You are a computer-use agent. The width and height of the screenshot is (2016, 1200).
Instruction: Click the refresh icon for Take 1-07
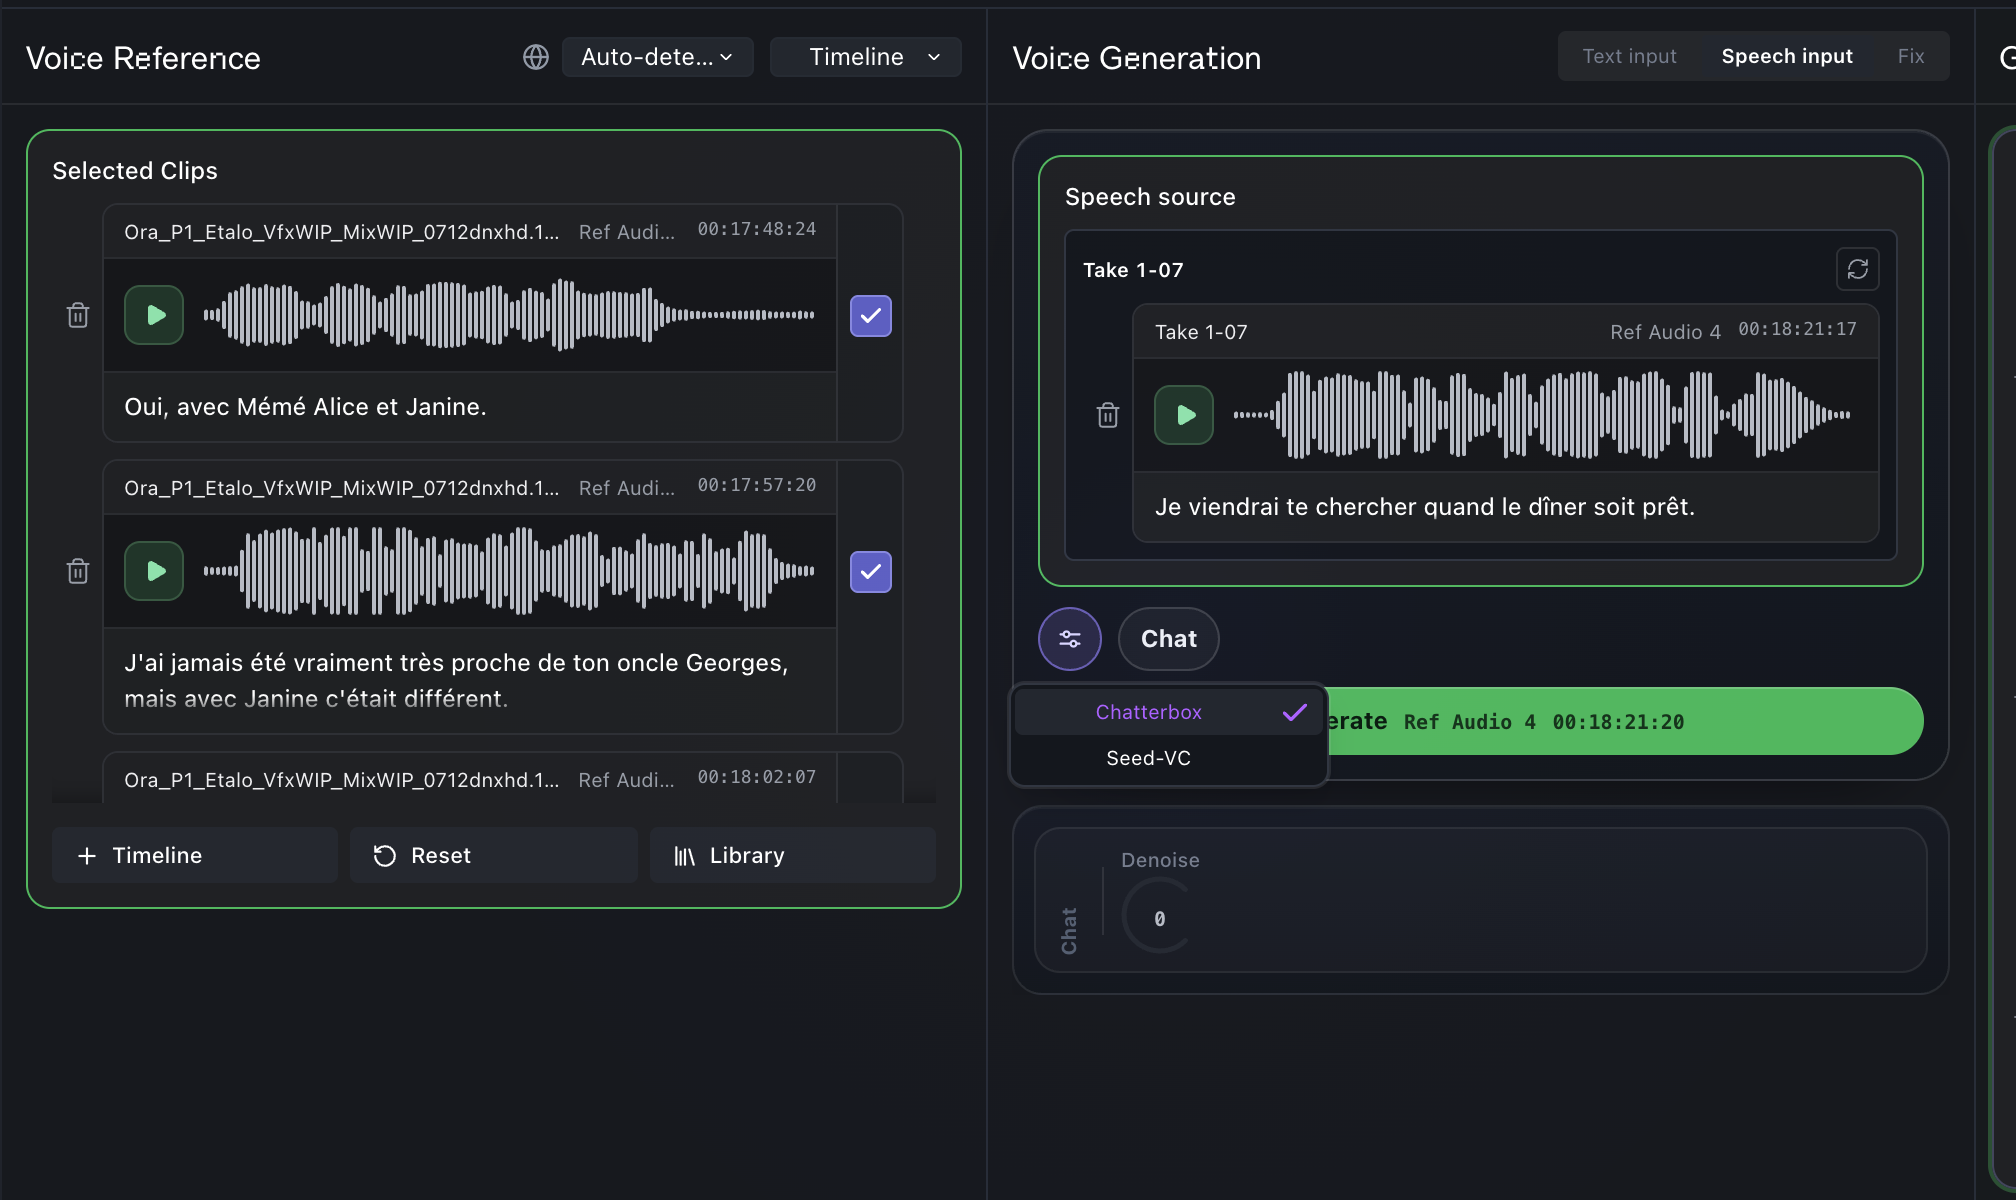[x=1858, y=269]
